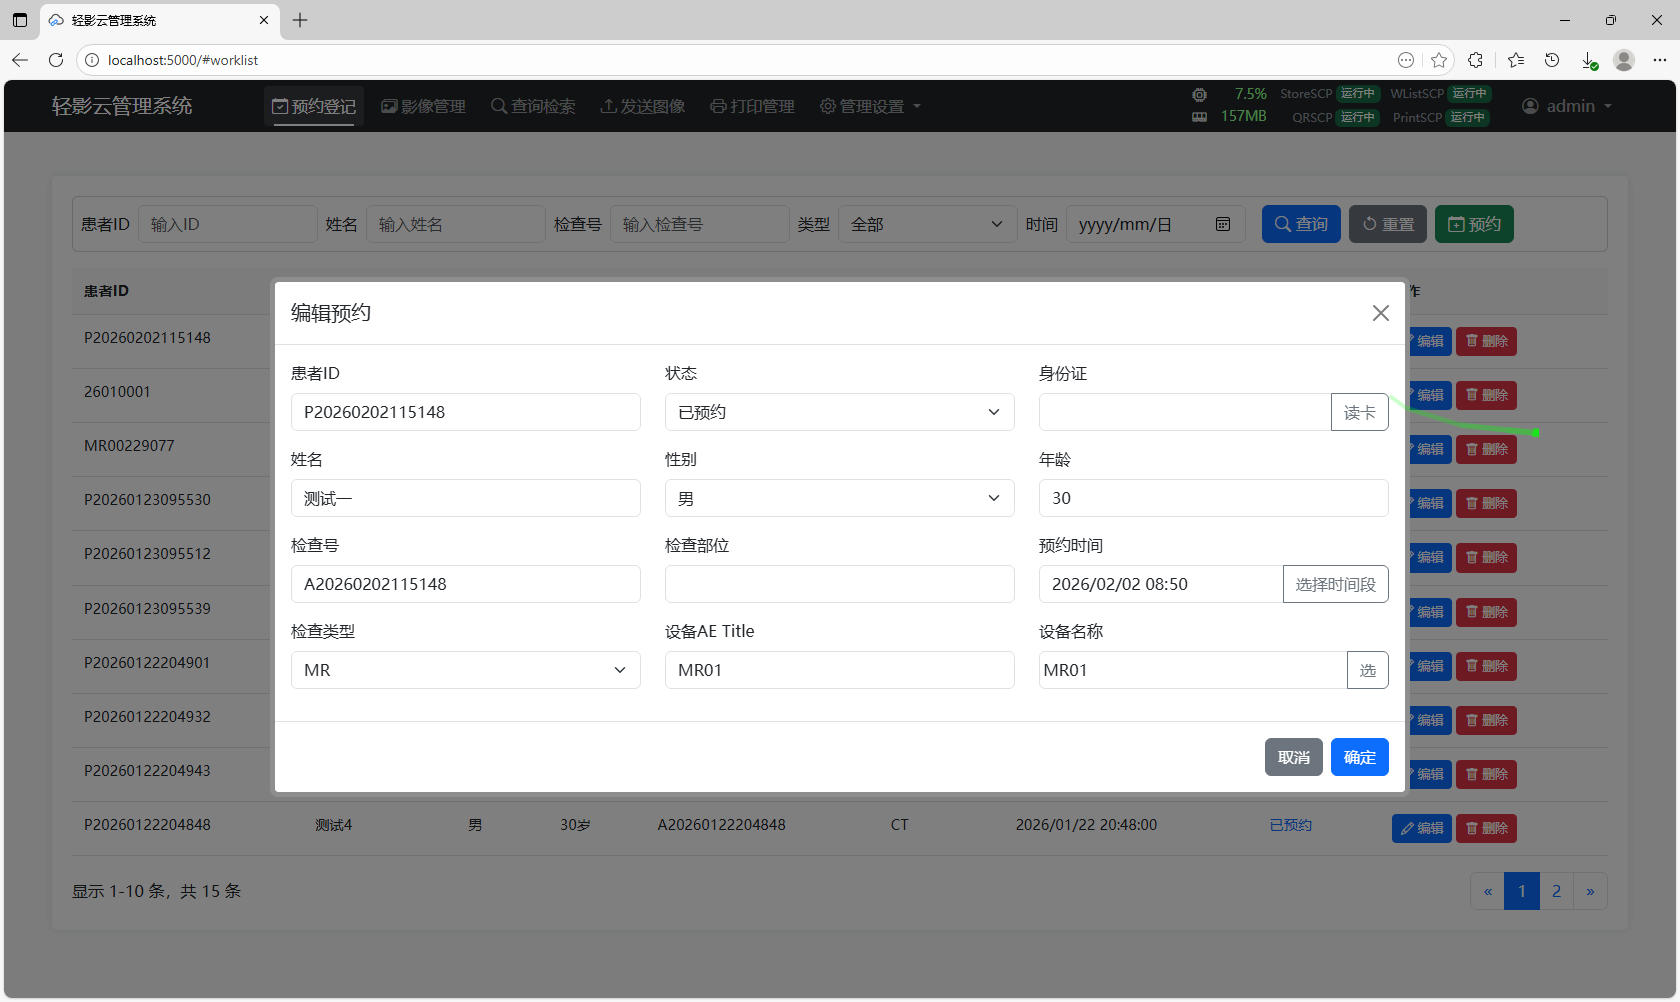Expand the 性别 gender dropdown
The width and height of the screenshot is (1680, 1002).
[839, 498]
